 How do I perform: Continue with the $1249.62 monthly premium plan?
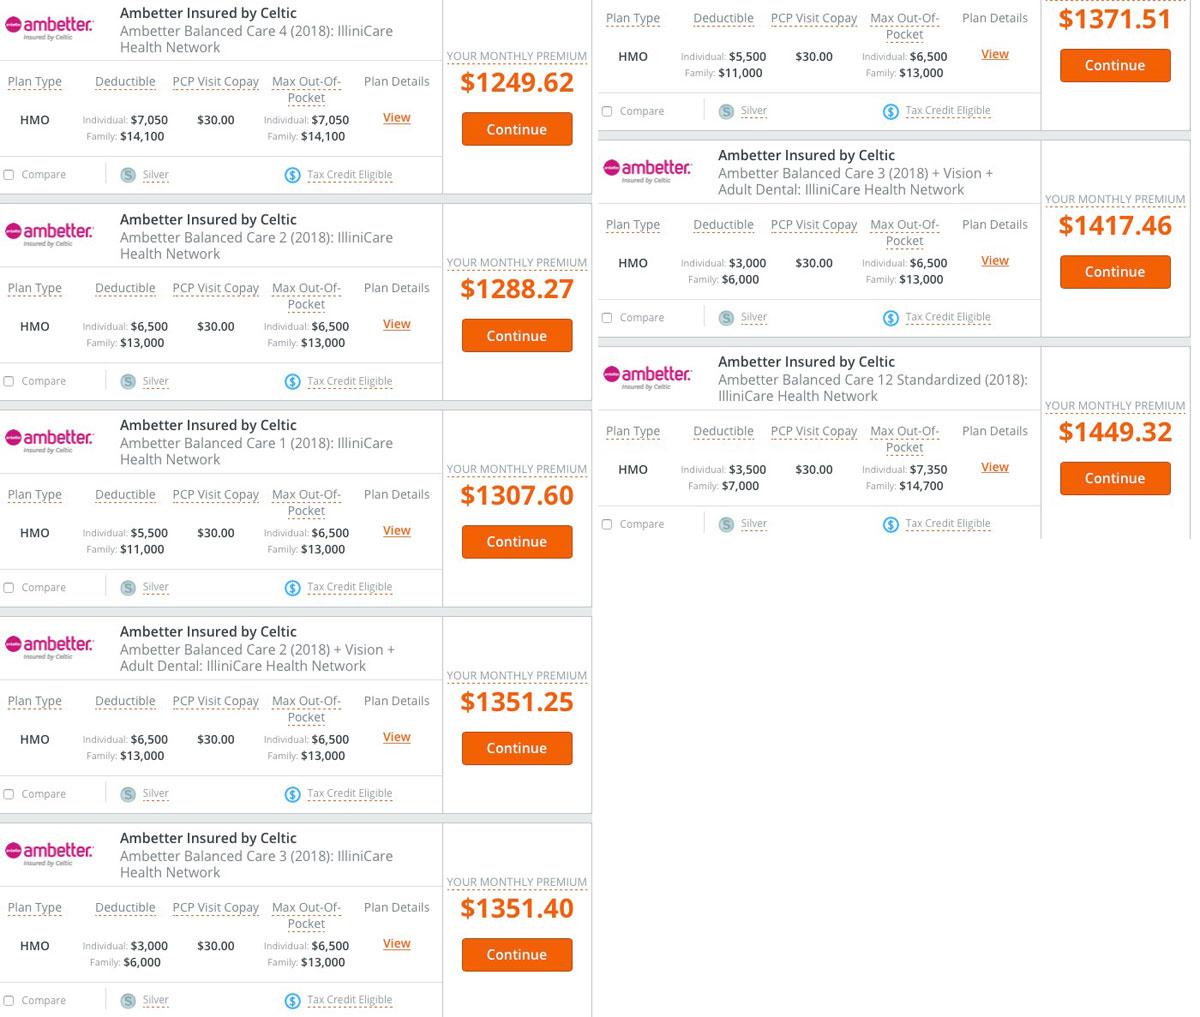click(516, 129)
